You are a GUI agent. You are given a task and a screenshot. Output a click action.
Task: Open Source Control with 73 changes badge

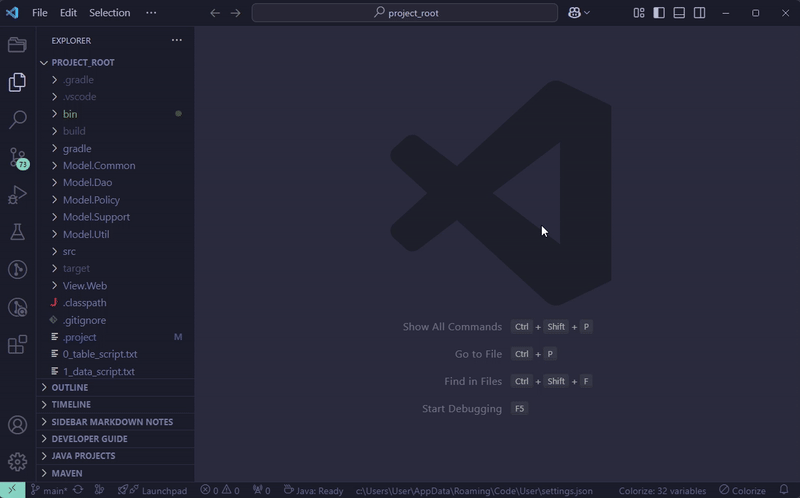[17, 158]
